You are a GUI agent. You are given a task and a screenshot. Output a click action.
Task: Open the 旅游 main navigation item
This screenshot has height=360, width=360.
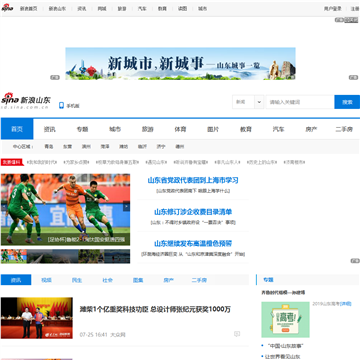[148, 129]
